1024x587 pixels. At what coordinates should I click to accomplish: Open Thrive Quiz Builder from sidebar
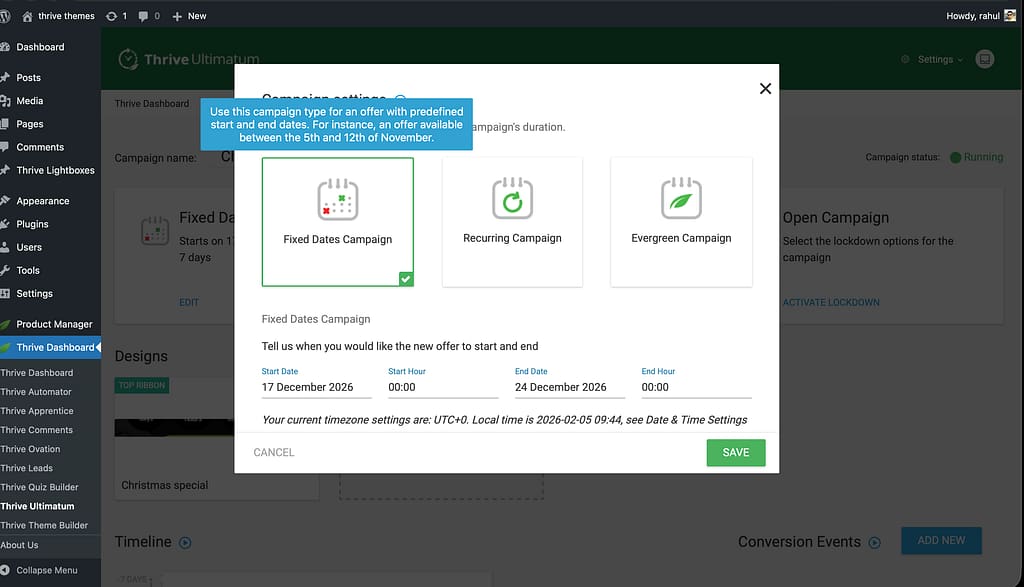[x=39, y=487]
